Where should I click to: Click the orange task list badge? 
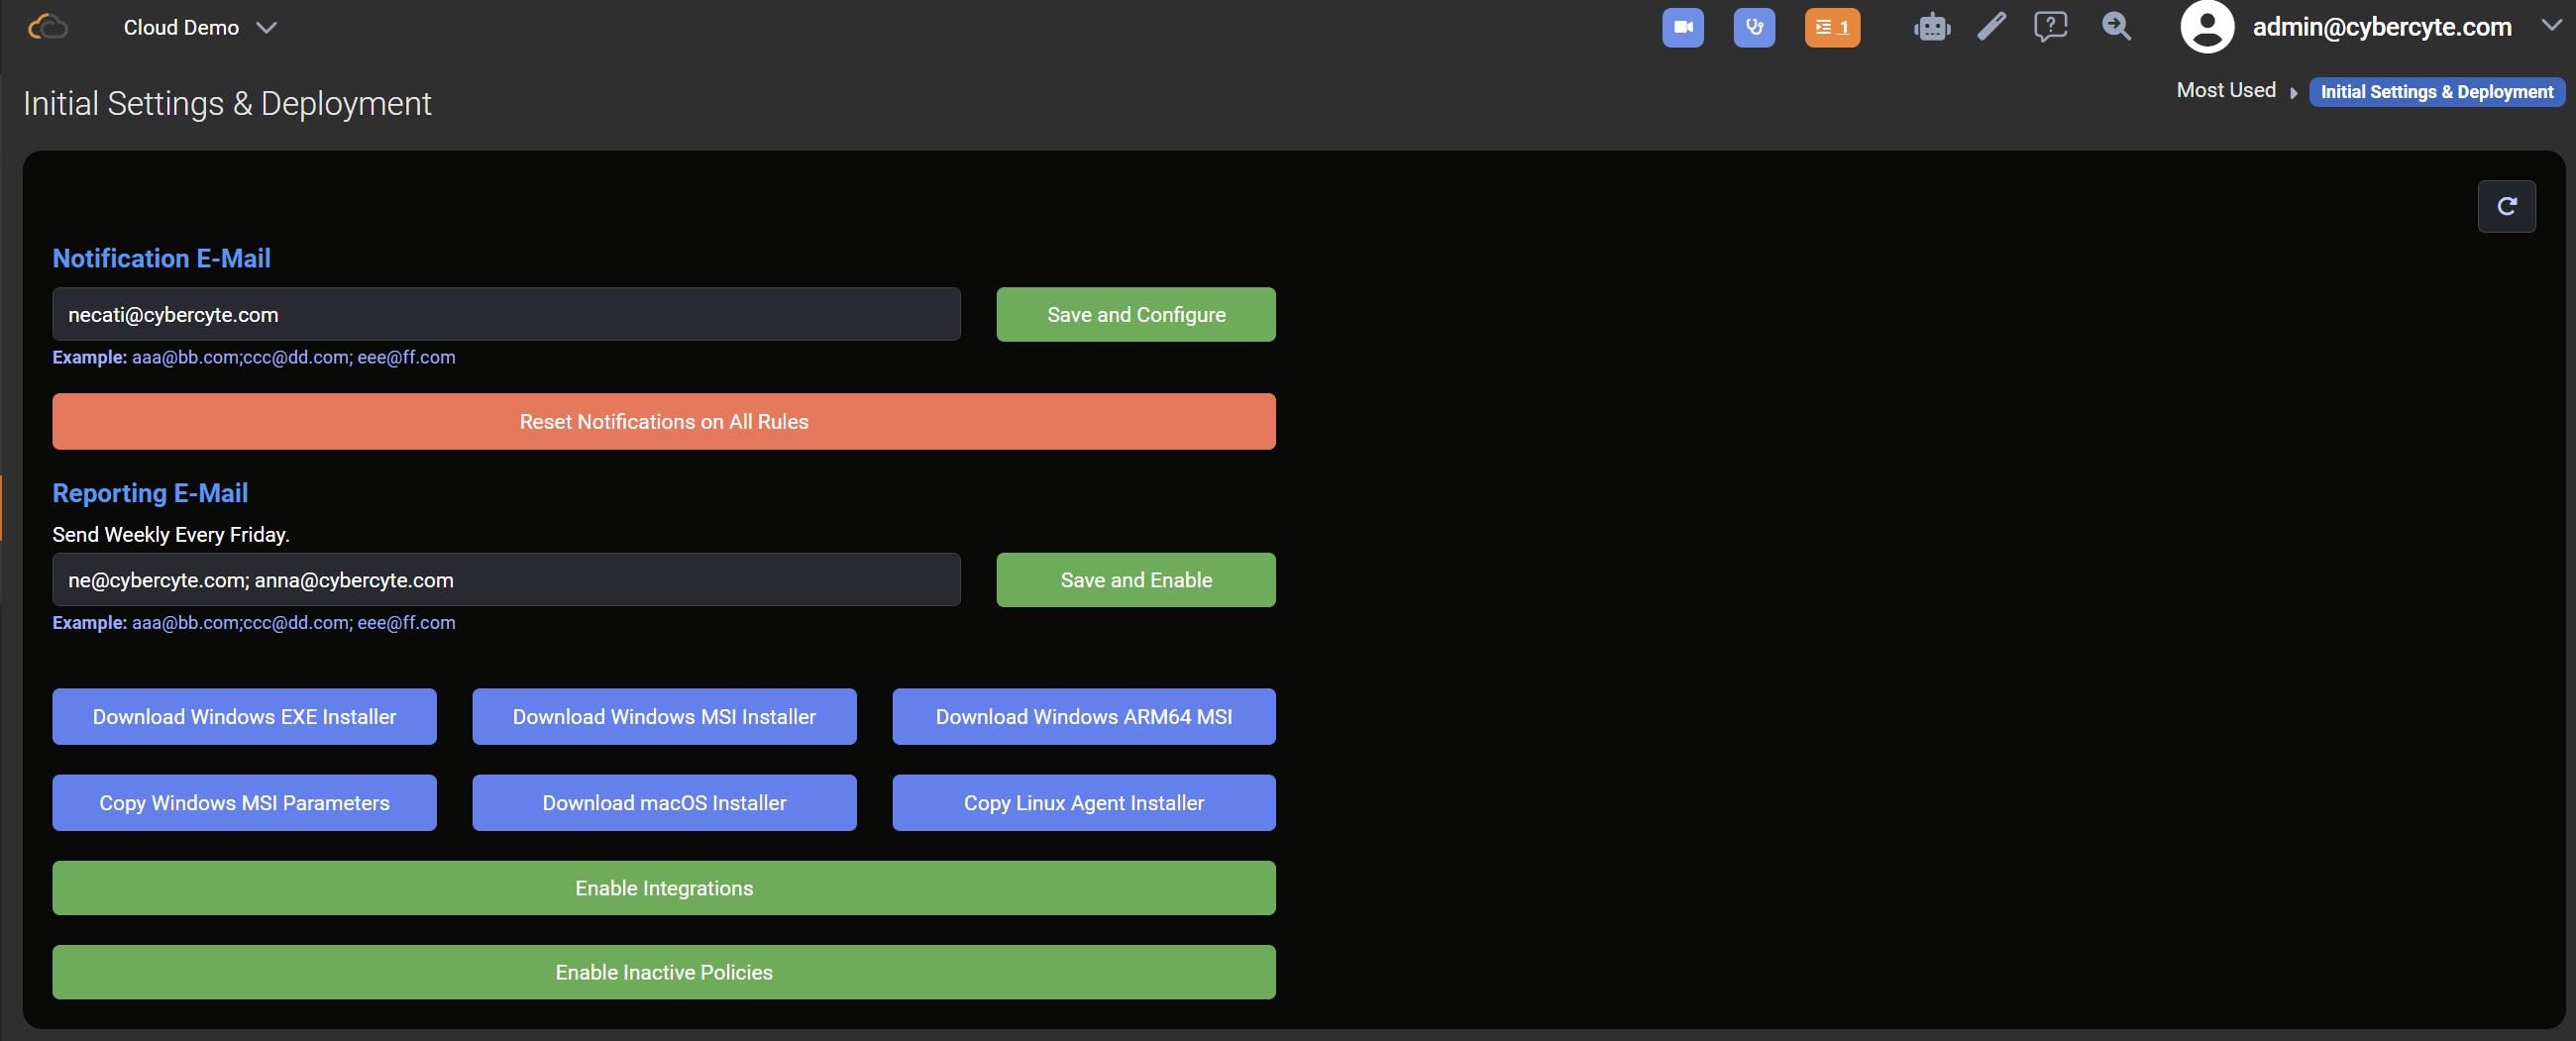pos(1832,27)
